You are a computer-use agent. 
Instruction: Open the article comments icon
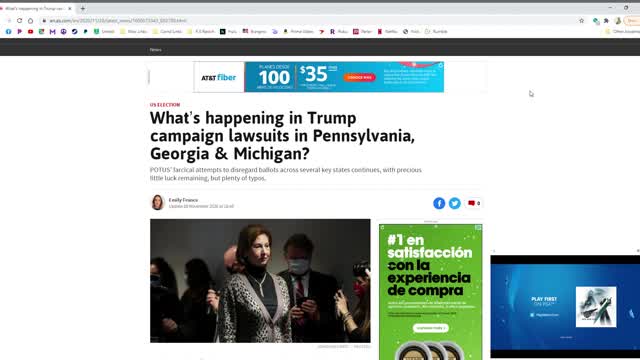pos(473,203)
